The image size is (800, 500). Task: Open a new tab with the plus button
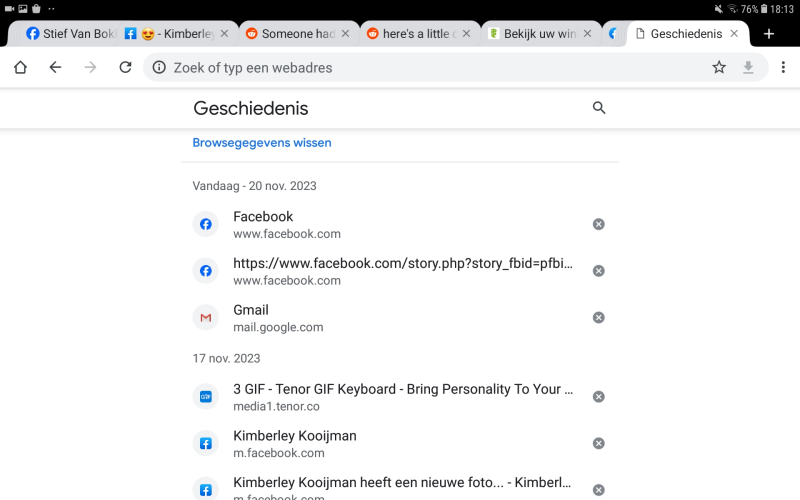[768, 34]
